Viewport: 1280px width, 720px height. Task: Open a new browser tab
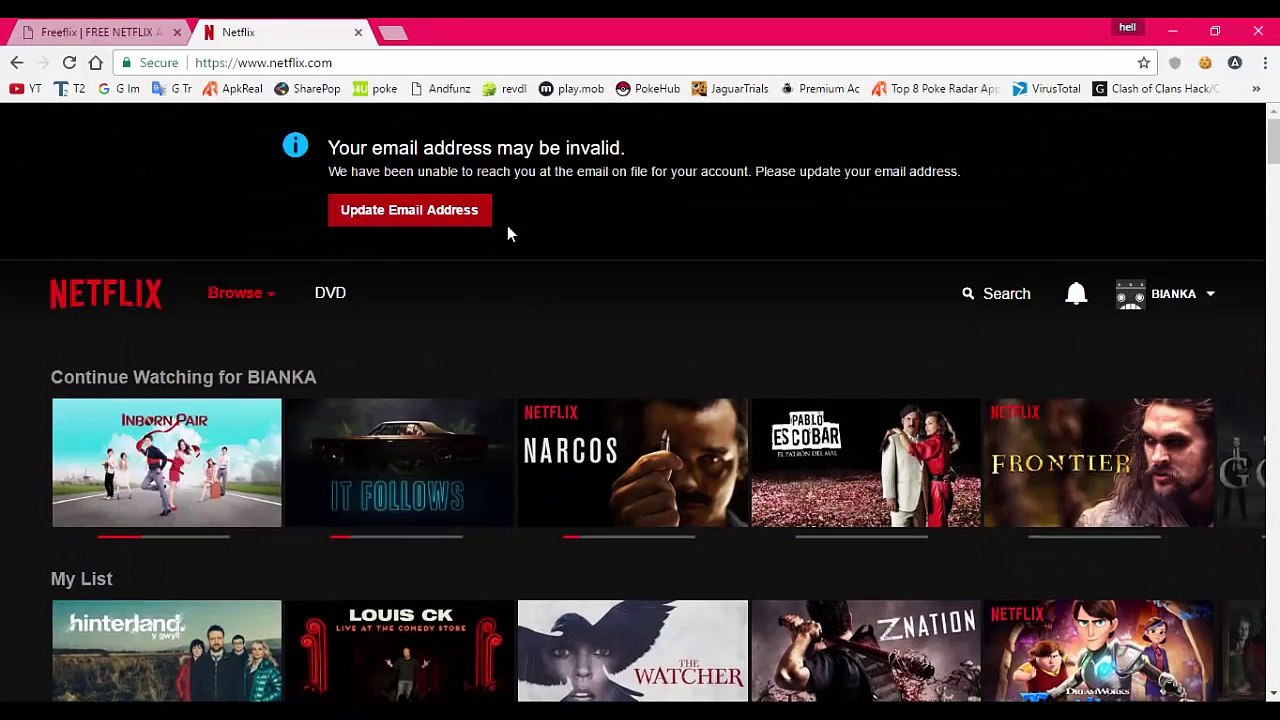click(393, 33)
